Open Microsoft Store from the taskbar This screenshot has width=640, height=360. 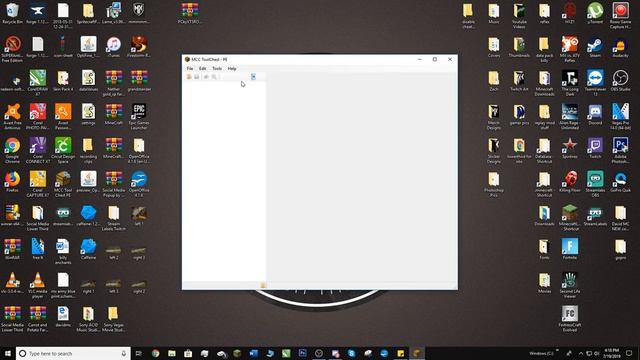pos(188,353)
